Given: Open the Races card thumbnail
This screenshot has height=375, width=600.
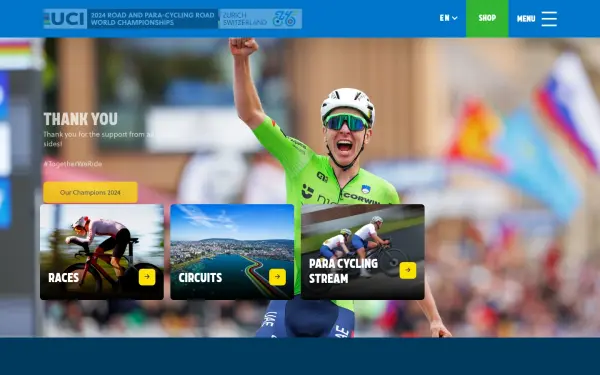Looking at the screenshot, I should click(x=102, y=252).
